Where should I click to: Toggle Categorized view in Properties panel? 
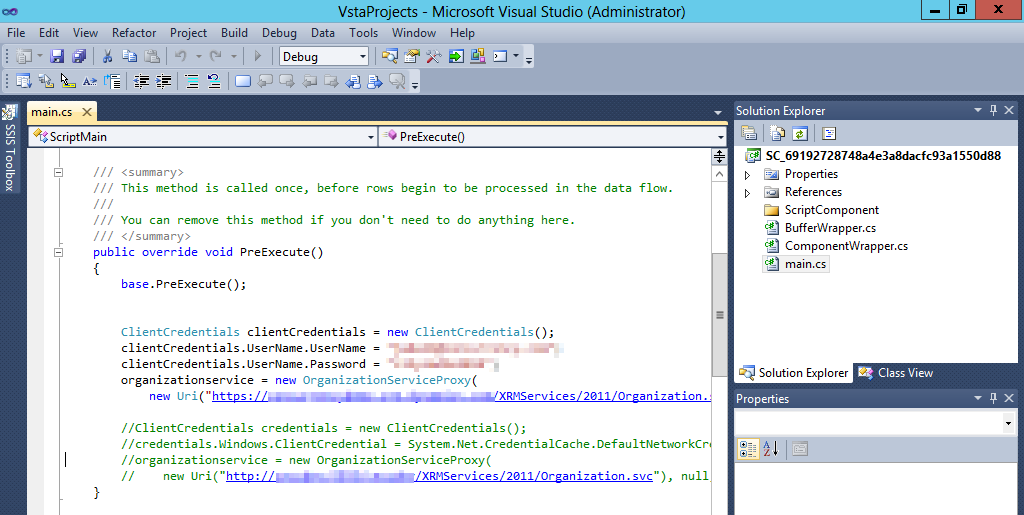(748, 449)
